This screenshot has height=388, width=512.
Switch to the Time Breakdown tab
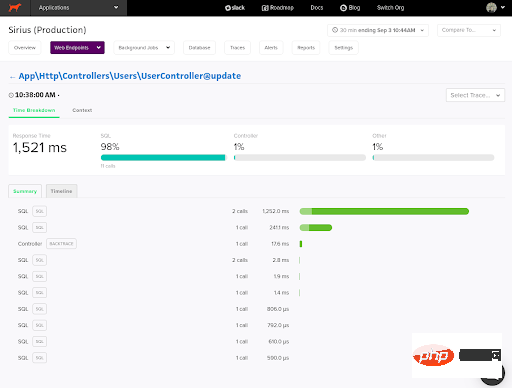(34, 110)
